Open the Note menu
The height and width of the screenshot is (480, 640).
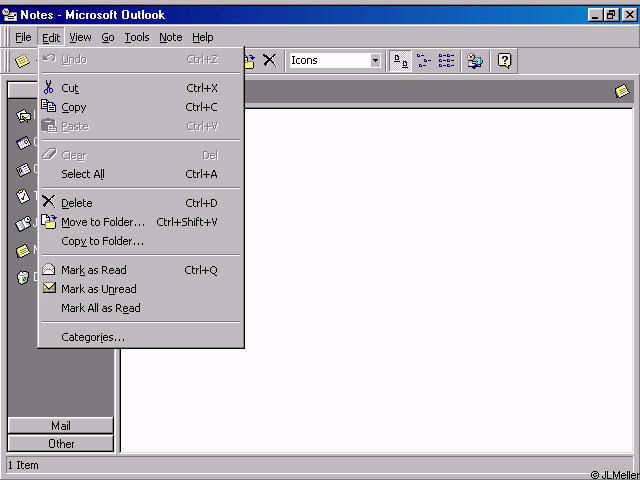[x=171, y=38]
